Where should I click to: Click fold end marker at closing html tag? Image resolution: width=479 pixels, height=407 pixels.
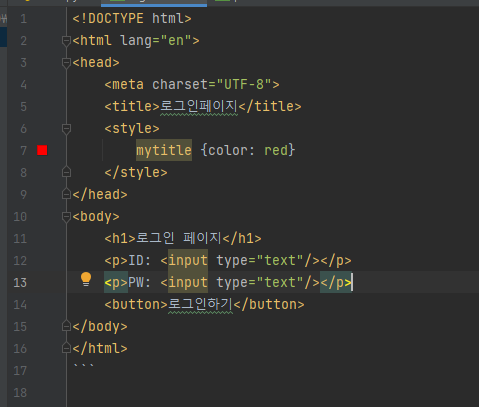click(x=66, y=348)
